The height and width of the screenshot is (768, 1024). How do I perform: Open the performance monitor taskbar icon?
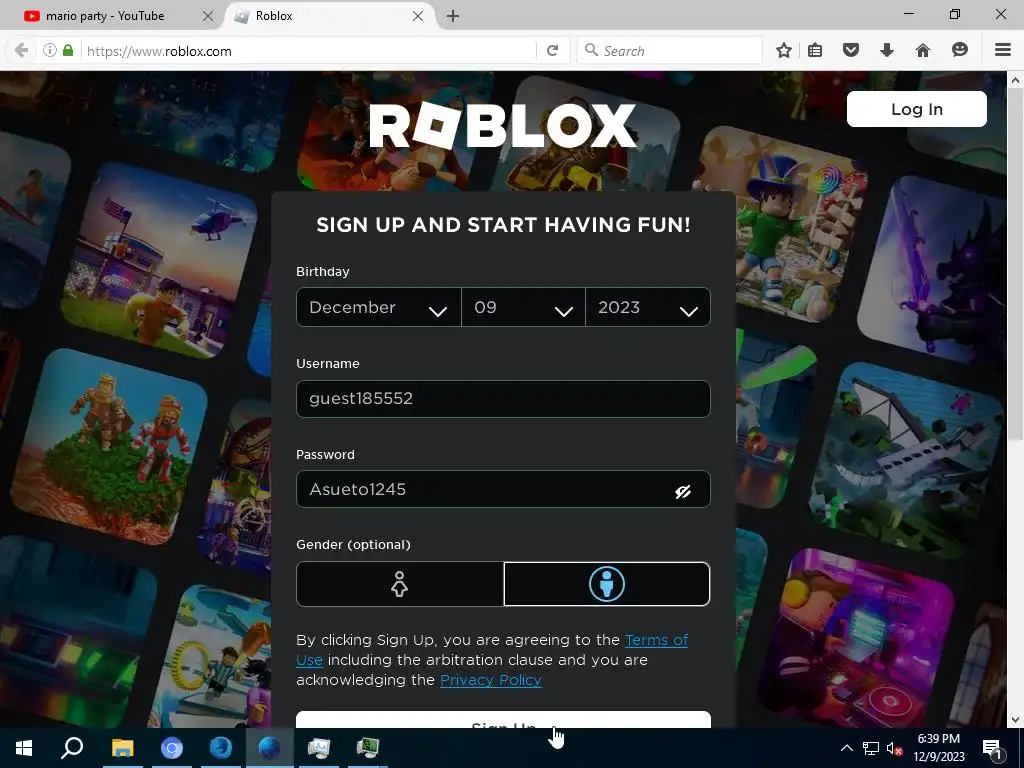[319, 748]
